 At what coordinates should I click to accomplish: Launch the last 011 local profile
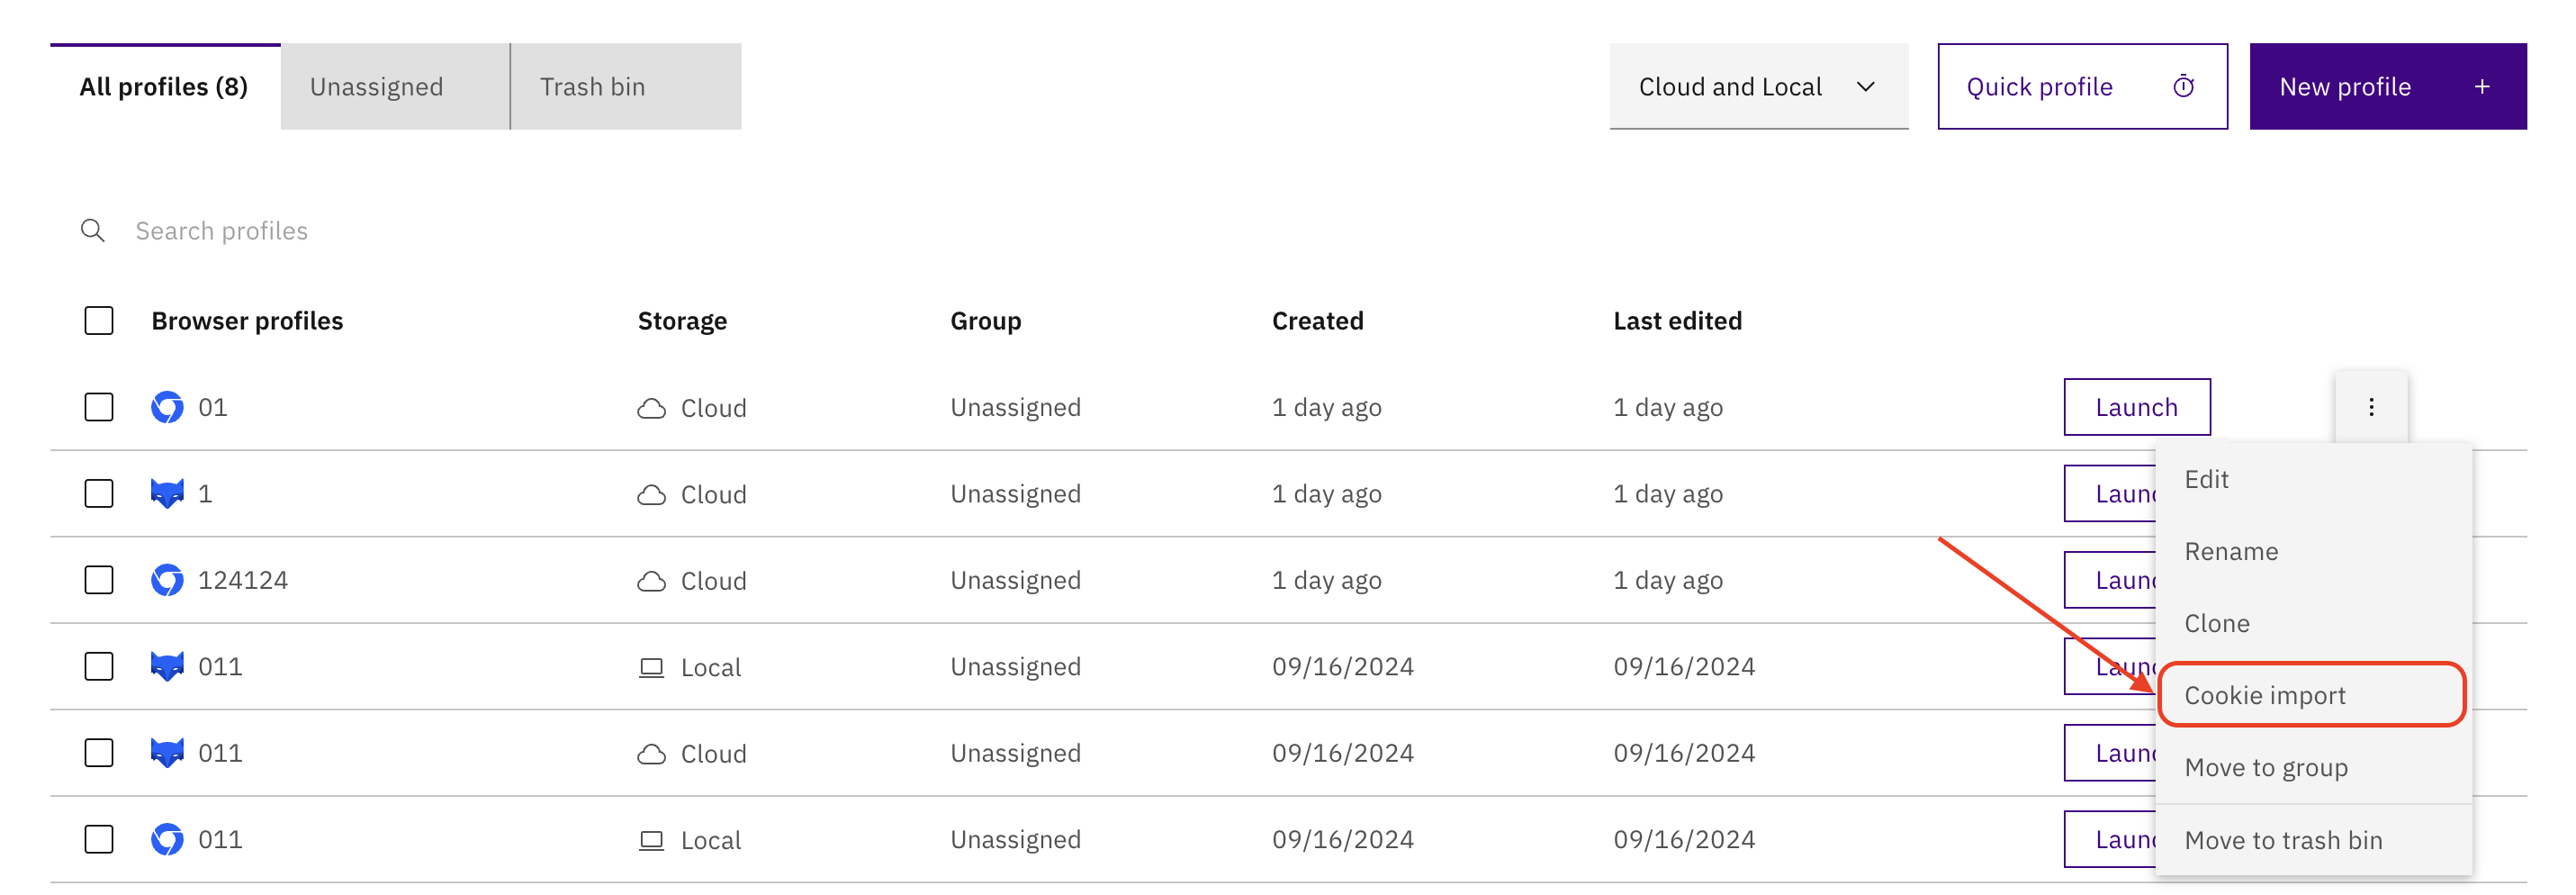2110,839
